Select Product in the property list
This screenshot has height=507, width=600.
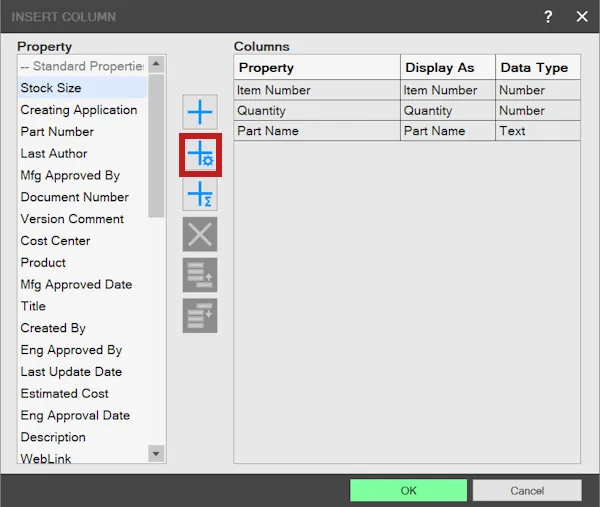point(82,262)
